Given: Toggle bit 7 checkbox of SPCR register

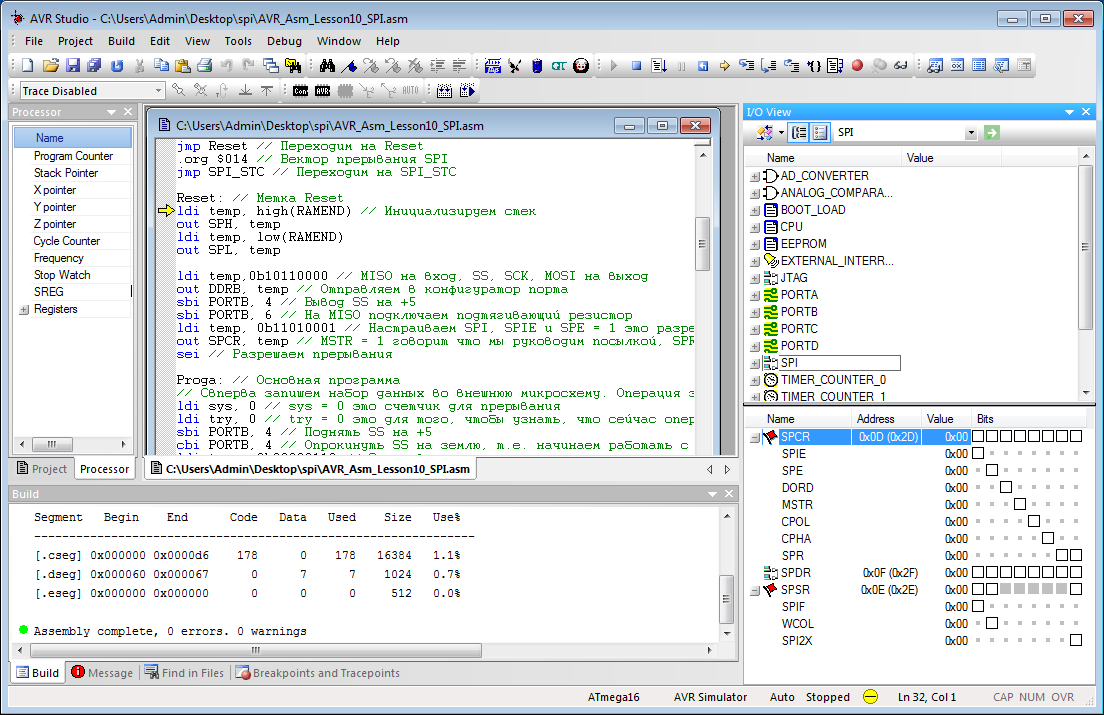Looking at the screenshot, I should [979, 437].
